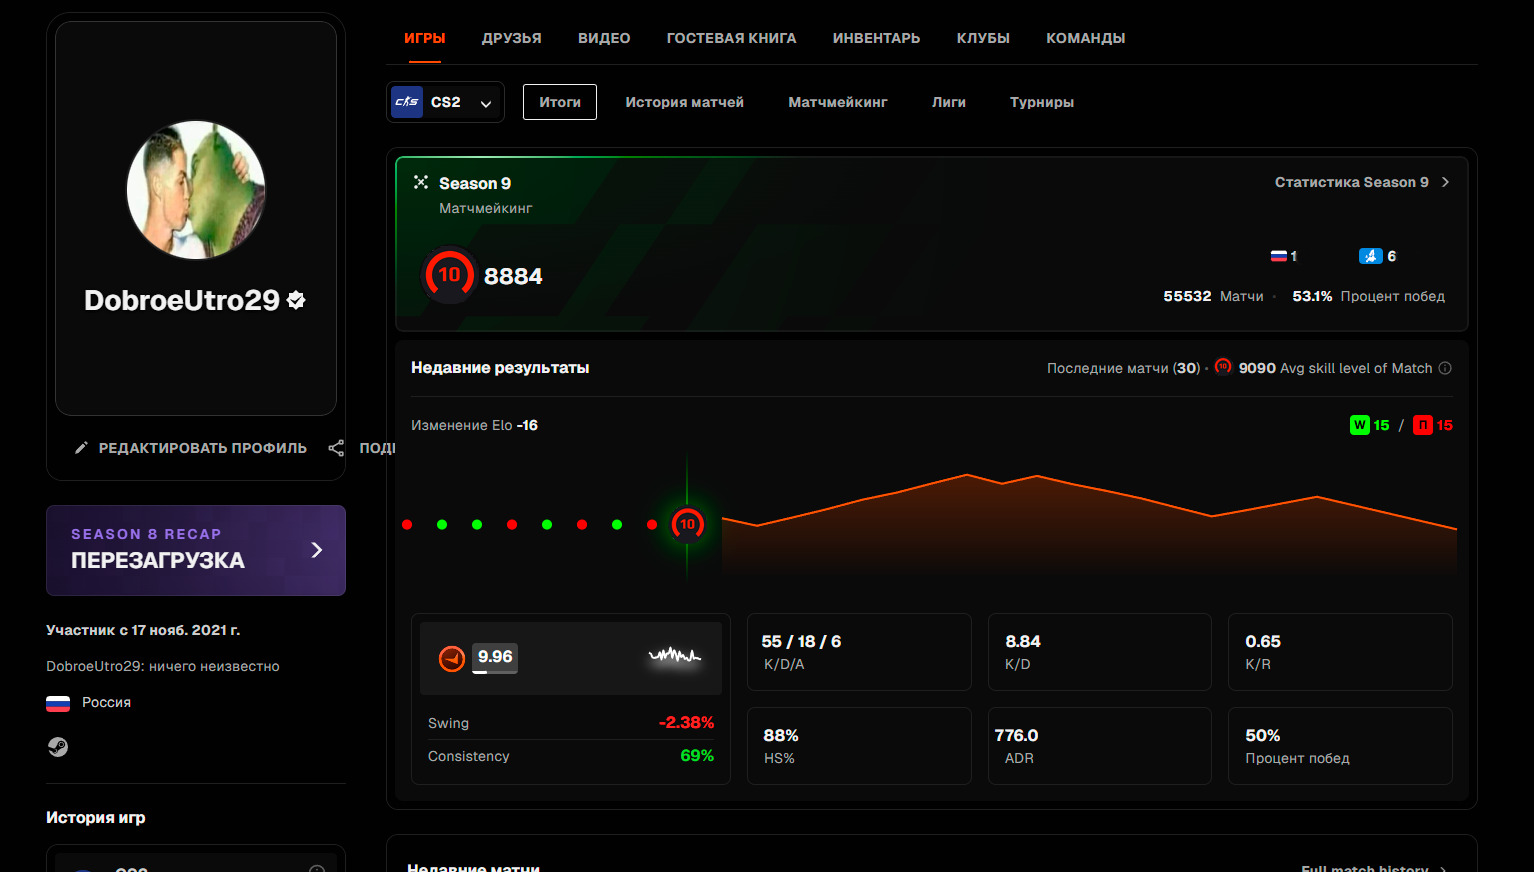1534x872 pixels.
Task: Click the Россия country label
Action: pos(106,702)
